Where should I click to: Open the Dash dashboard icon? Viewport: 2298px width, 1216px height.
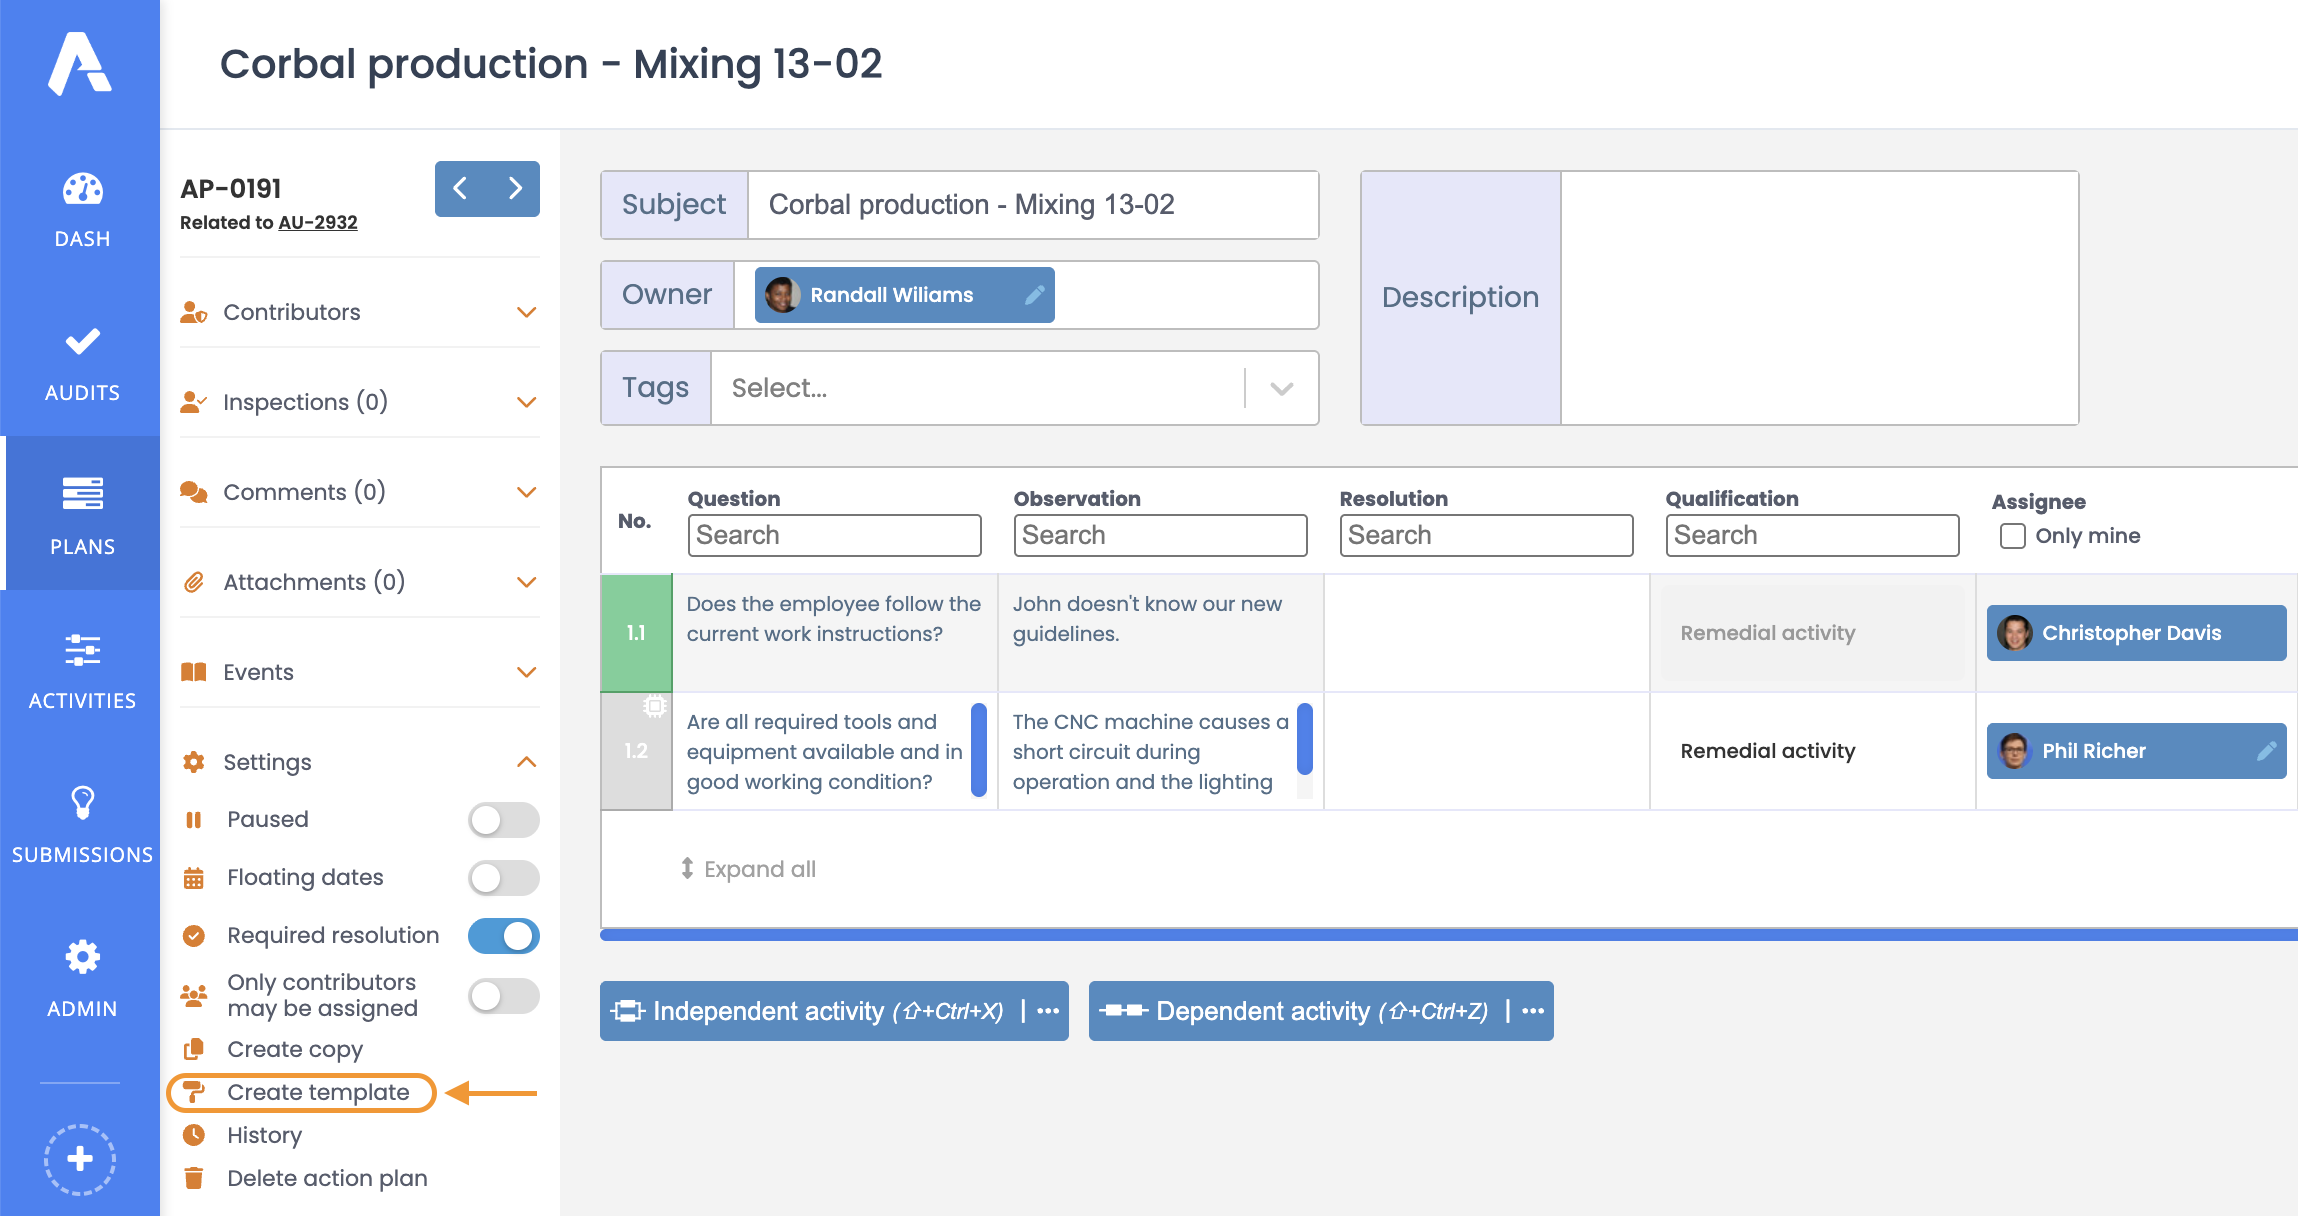[82, 190]
